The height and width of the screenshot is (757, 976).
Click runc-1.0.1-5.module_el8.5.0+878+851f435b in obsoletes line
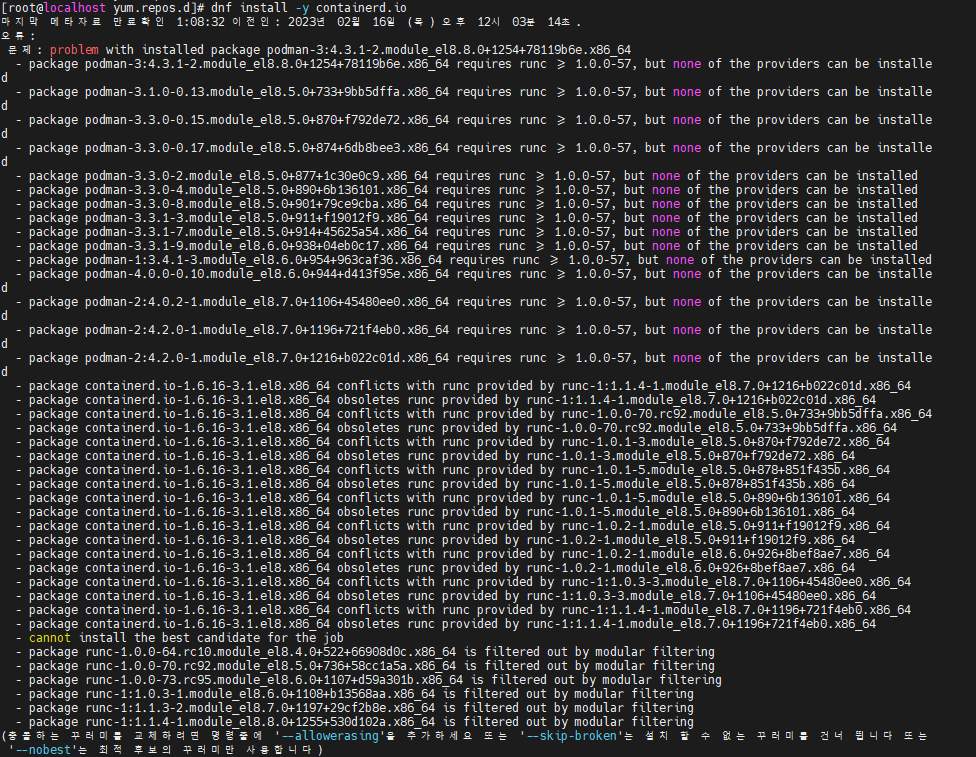click(666, 484)
